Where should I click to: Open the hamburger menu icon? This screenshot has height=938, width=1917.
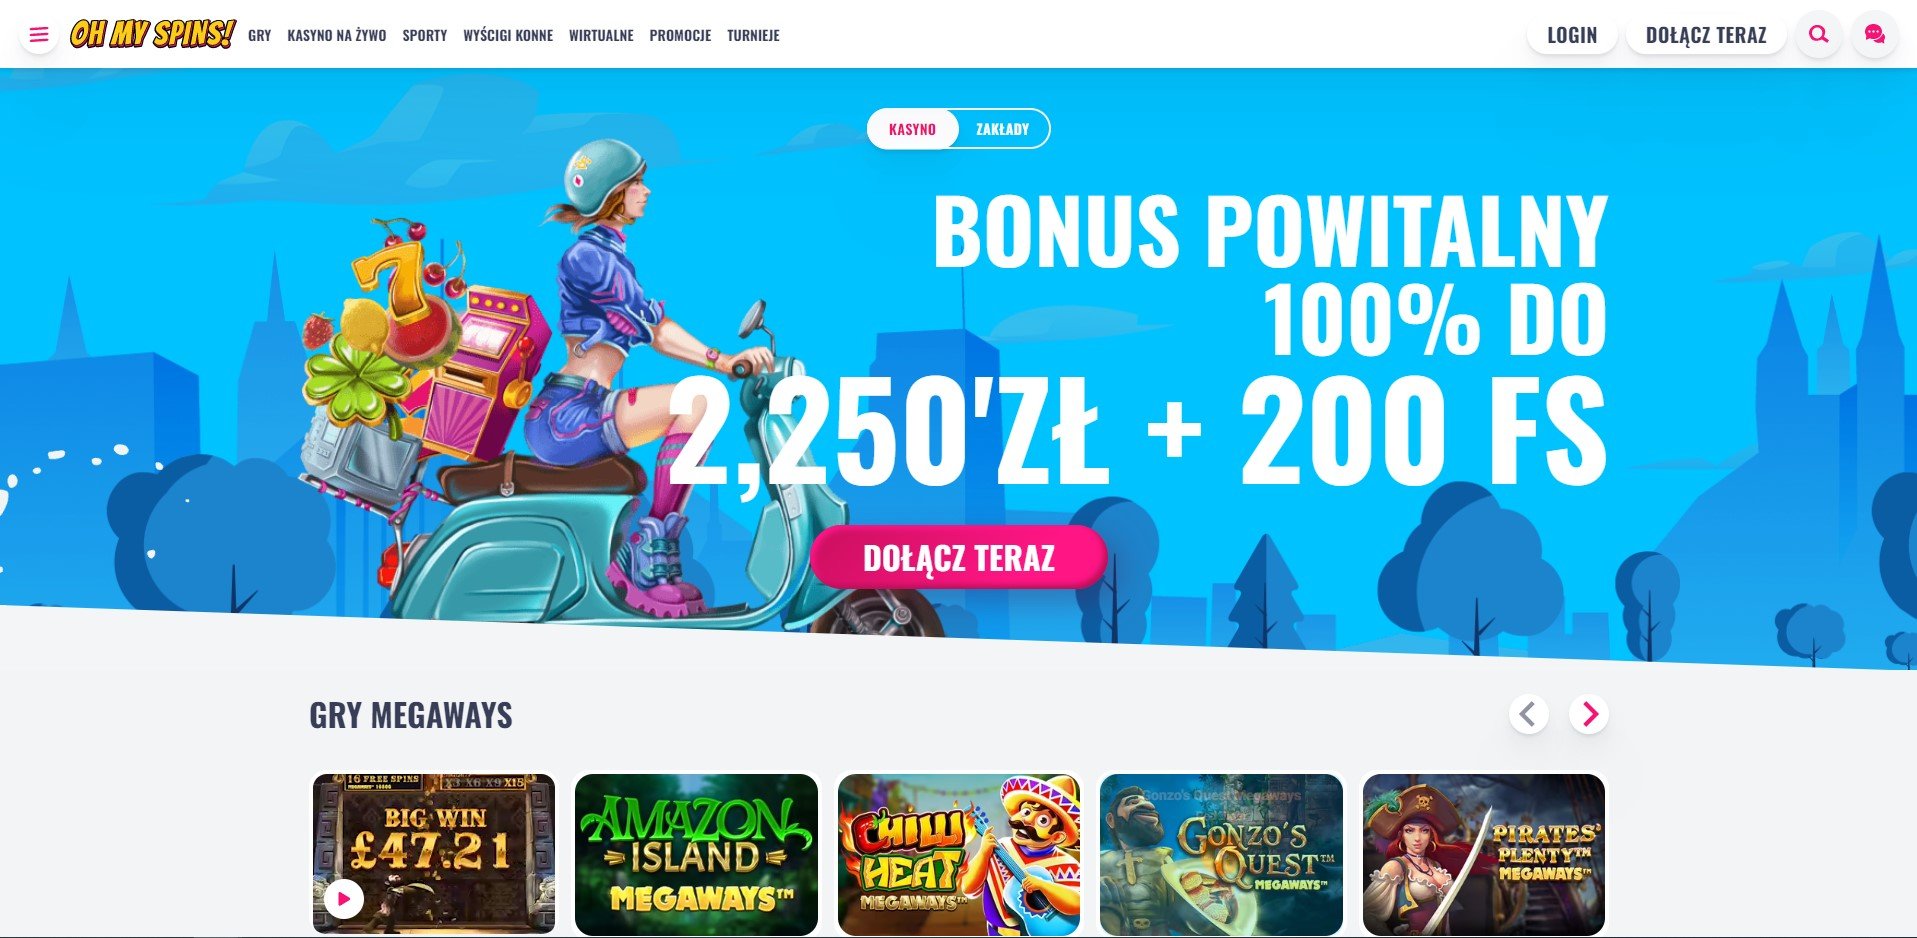pos(39,35)
